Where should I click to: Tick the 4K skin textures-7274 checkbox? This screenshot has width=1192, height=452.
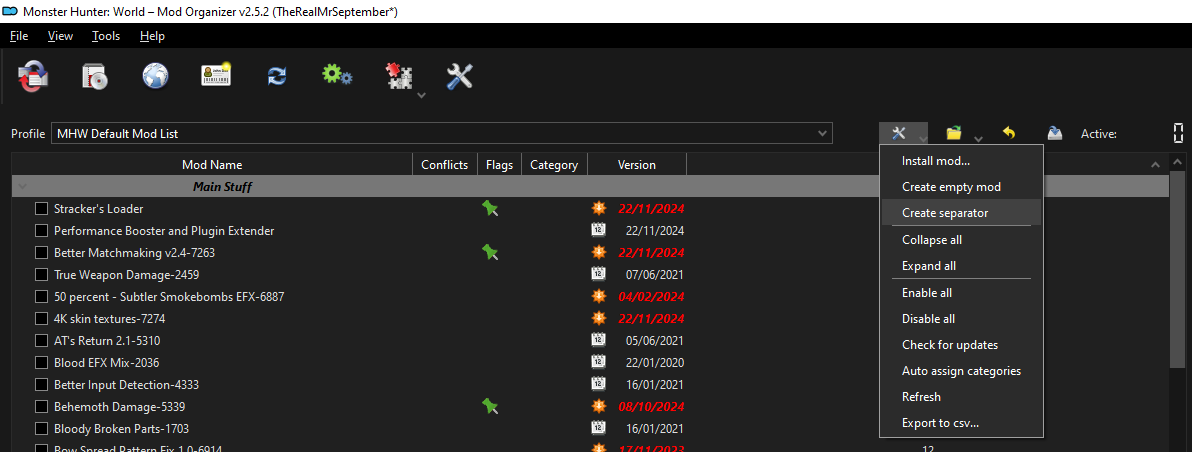[x=41, y=318]
